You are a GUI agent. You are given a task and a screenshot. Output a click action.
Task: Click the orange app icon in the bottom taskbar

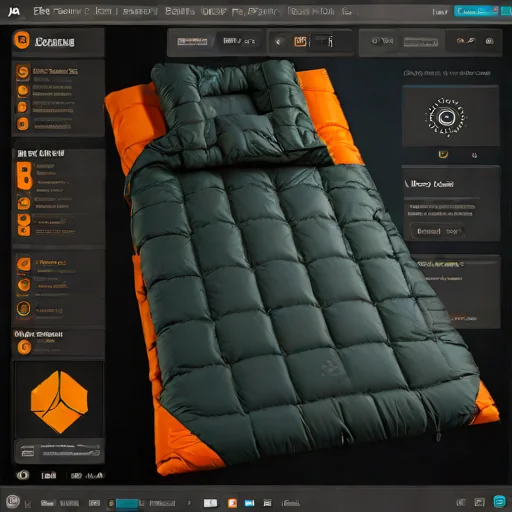[232, 503]
